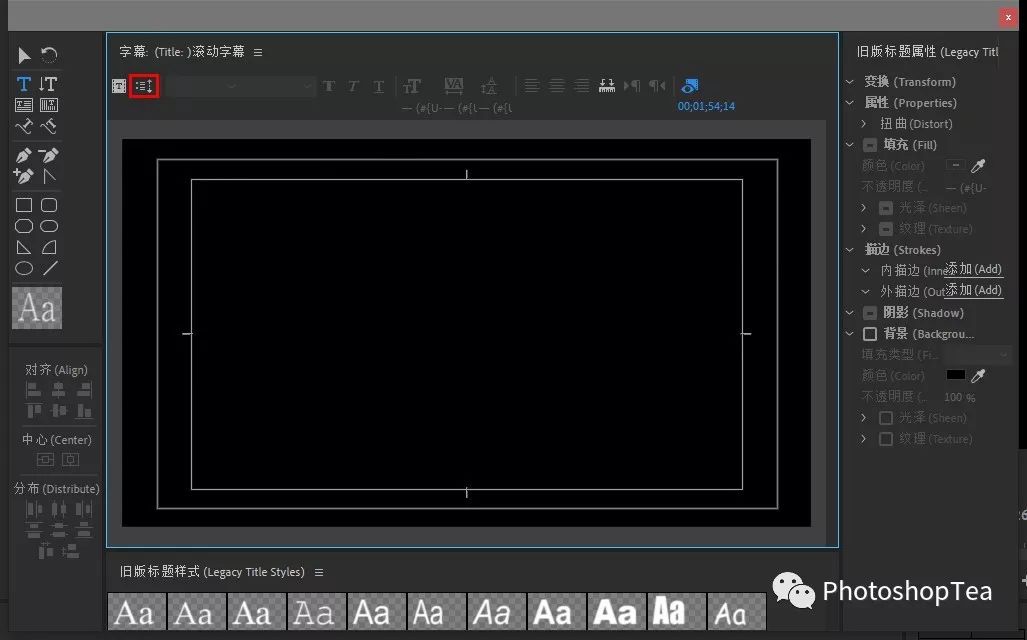The height and width of the screenshot is (640, 1027).
Task: Open the font family dropdown
Action: pyautogui.click(x=202, y=86)
